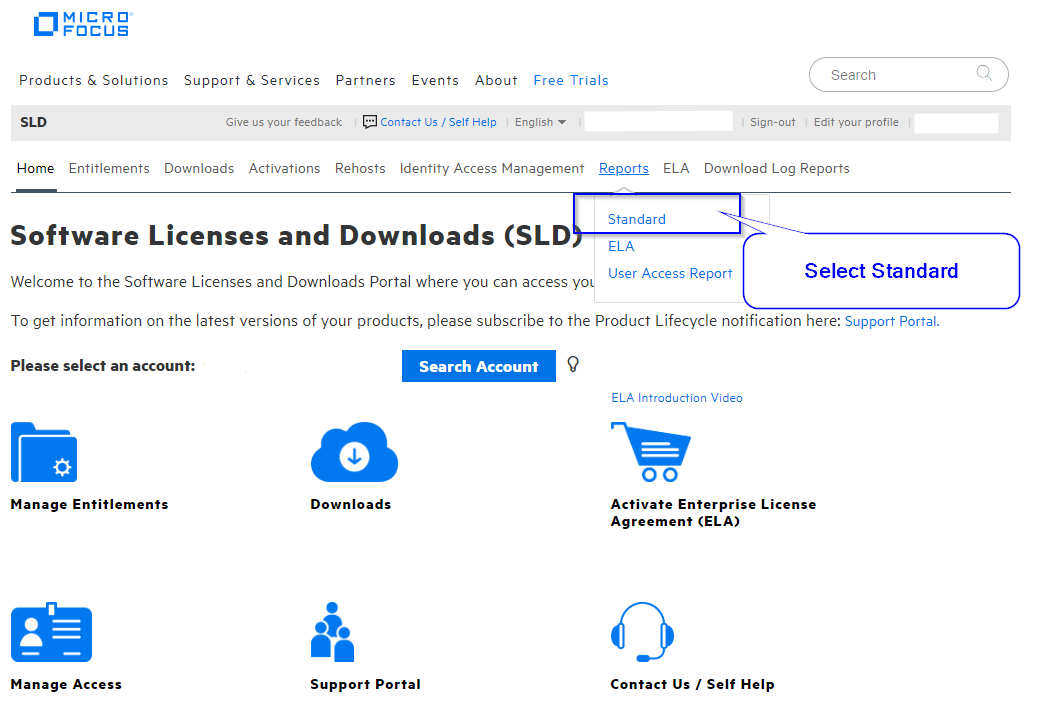Image resolution: width=1037 pixels, height=713 pixels.
Task: Open the Partners menu
Action: [366, 80]
